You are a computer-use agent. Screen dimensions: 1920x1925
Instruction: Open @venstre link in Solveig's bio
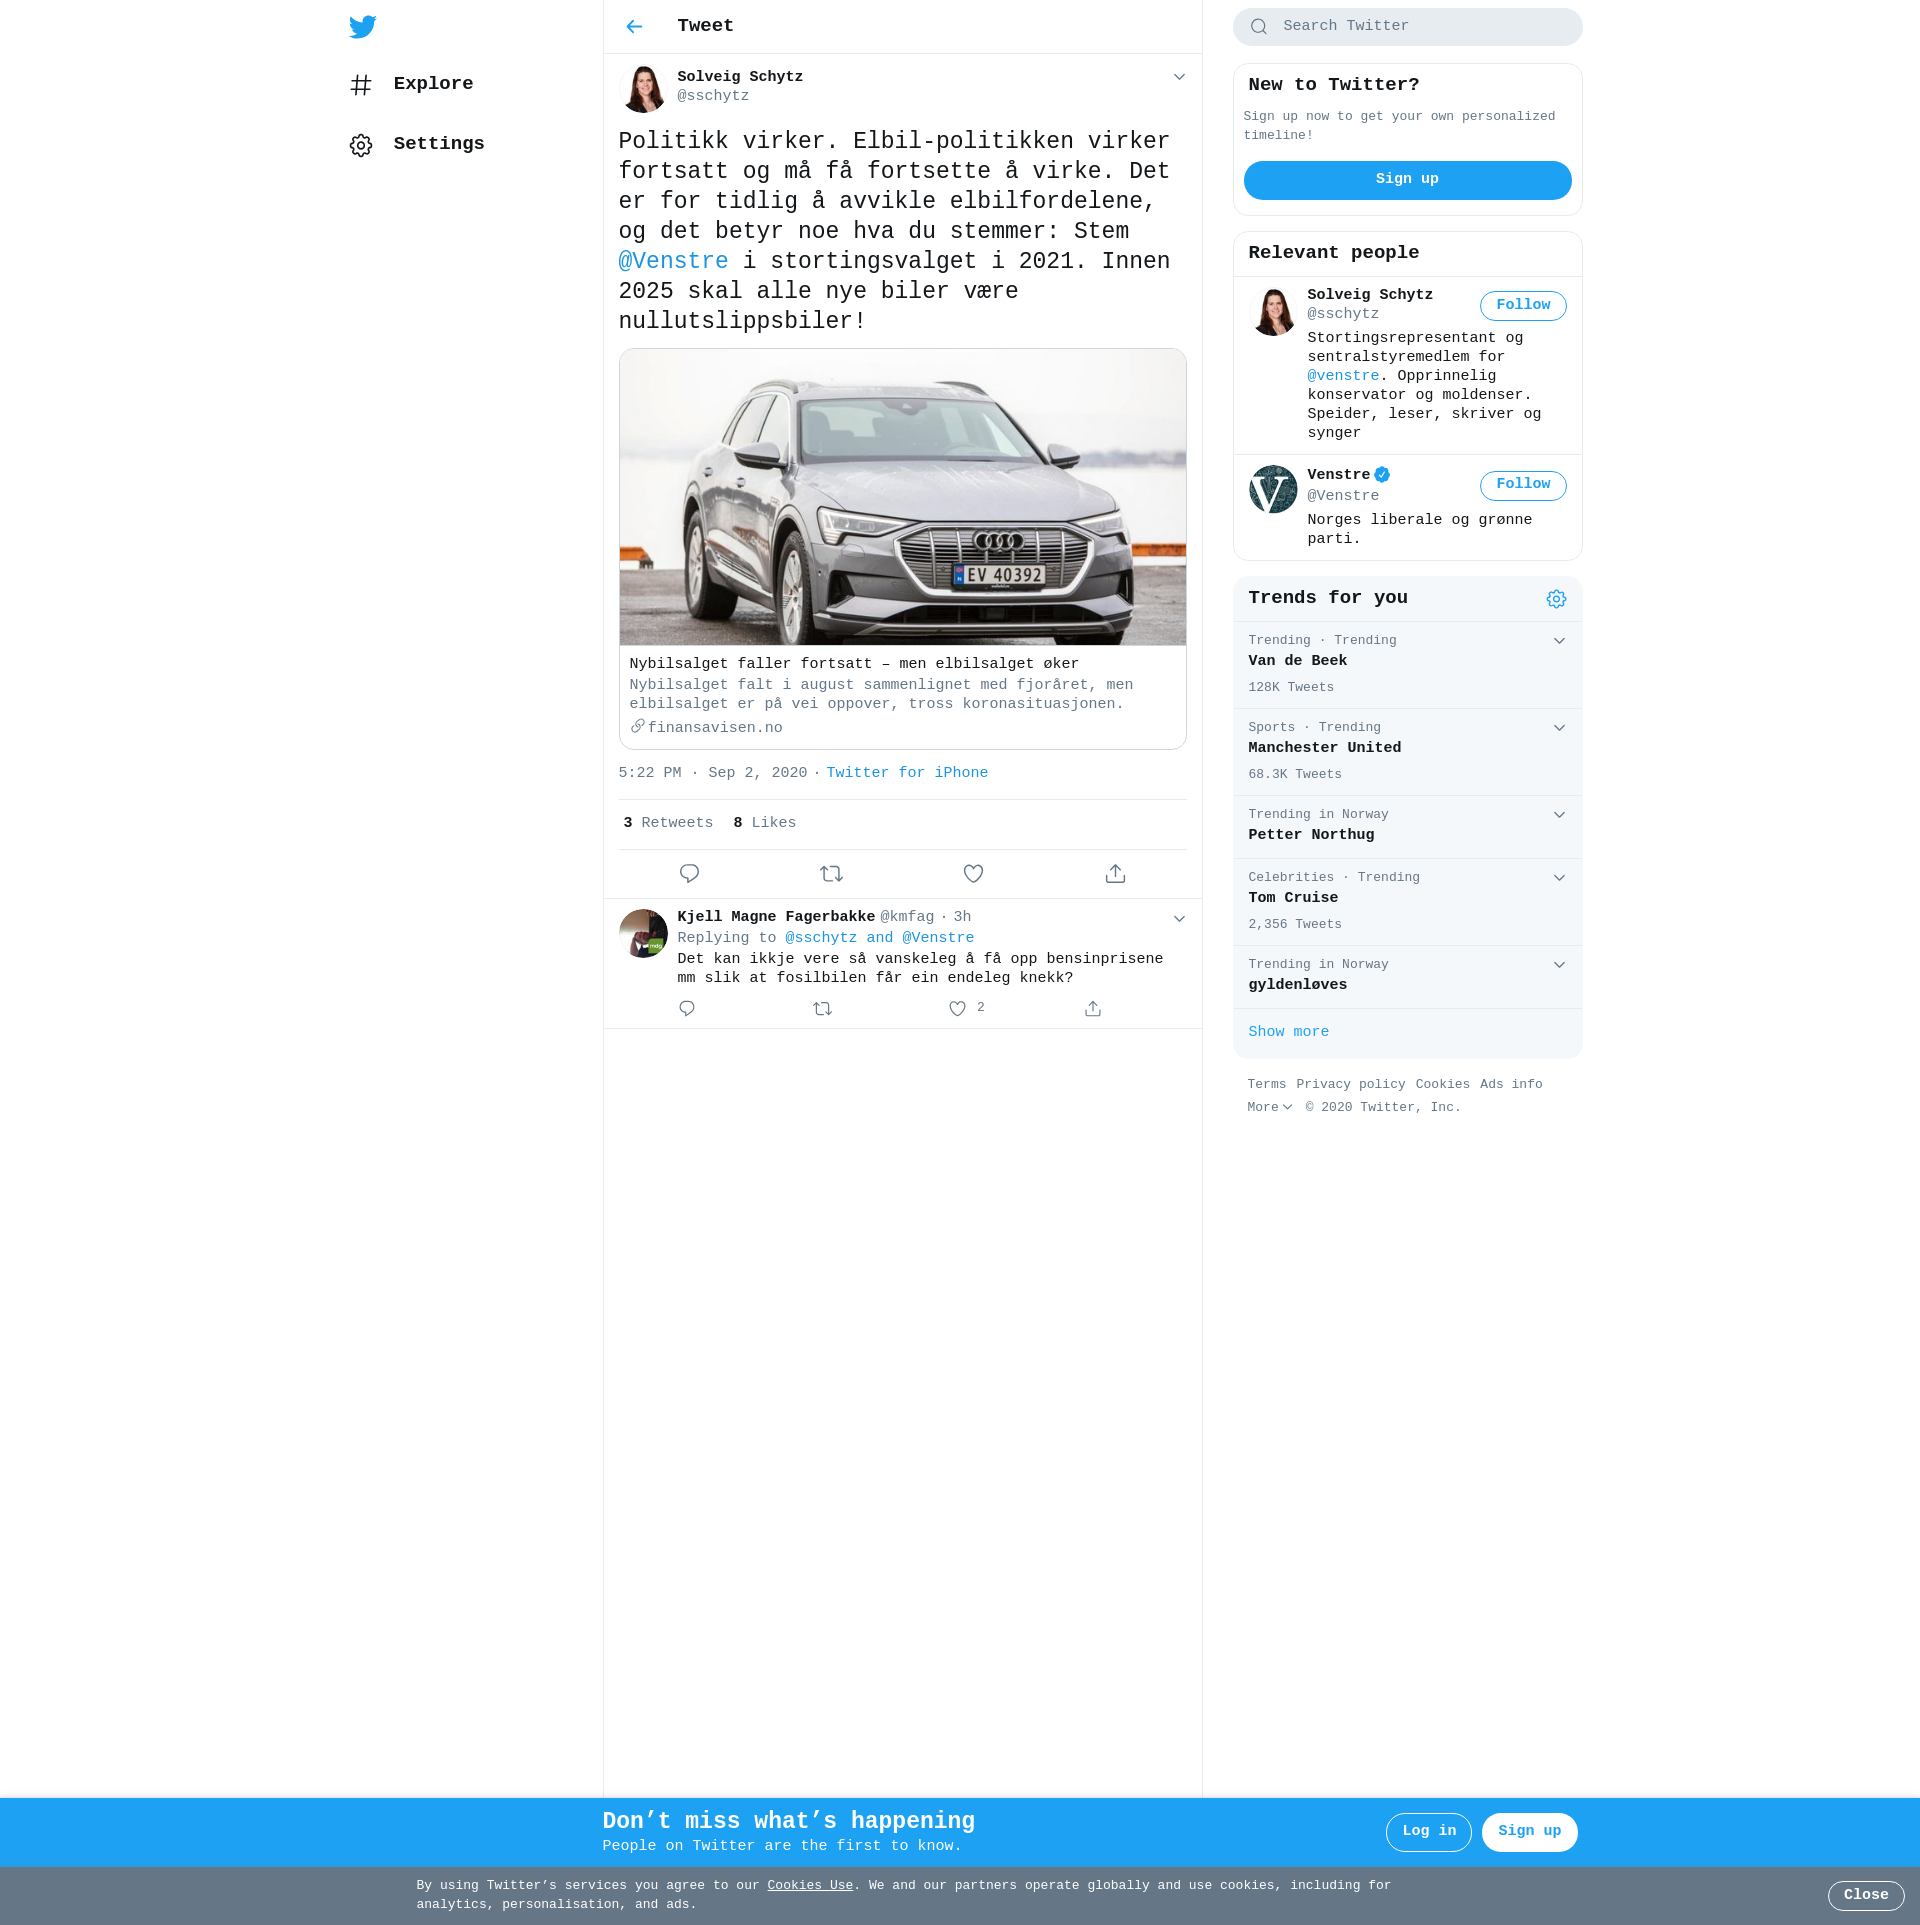[1343, 376]
